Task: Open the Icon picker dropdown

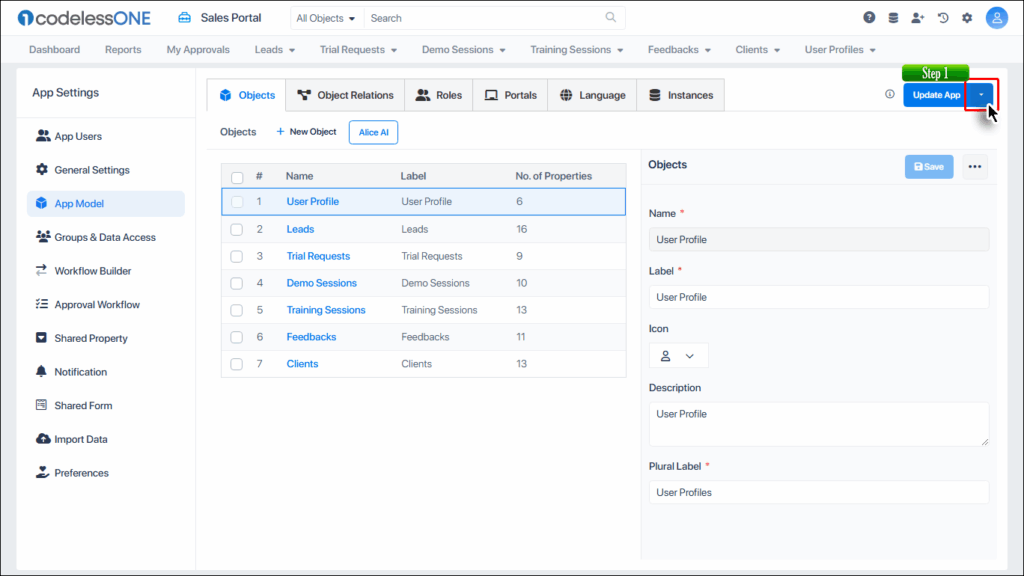Action: pyautogui.click(x=678, y=356)
